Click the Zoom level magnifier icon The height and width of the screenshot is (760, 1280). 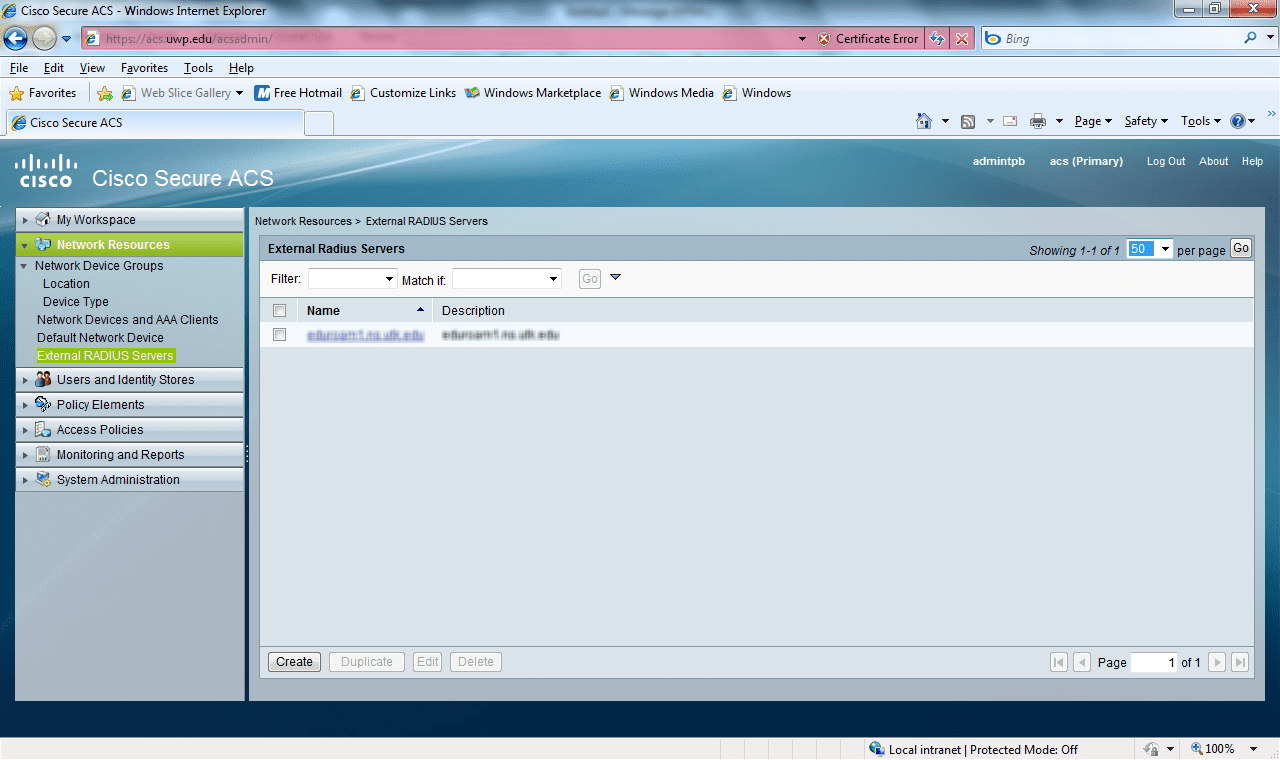tap(1197, 749)
